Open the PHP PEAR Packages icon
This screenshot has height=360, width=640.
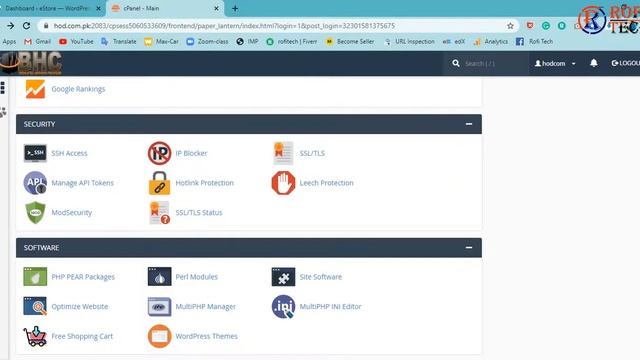coord(35,277)
